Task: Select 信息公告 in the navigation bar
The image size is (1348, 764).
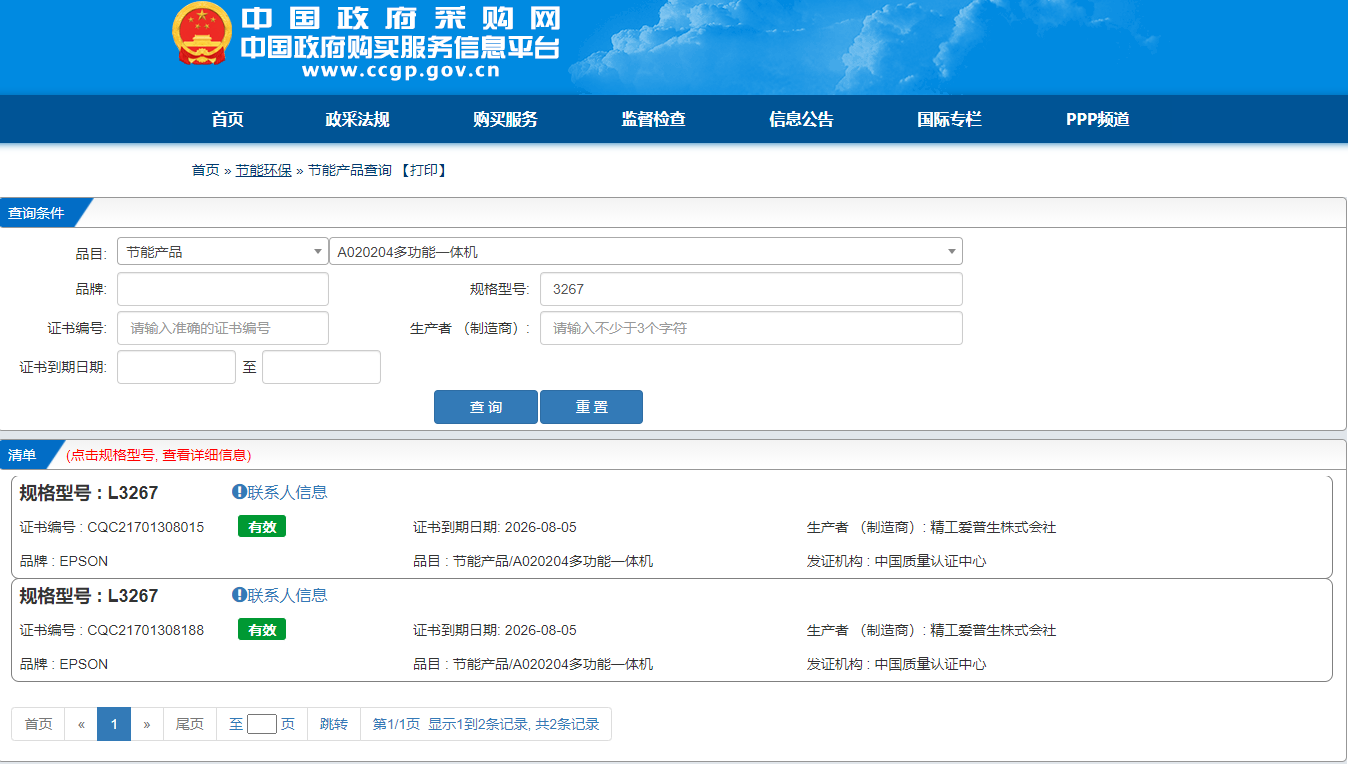Action: coord(801,120)
